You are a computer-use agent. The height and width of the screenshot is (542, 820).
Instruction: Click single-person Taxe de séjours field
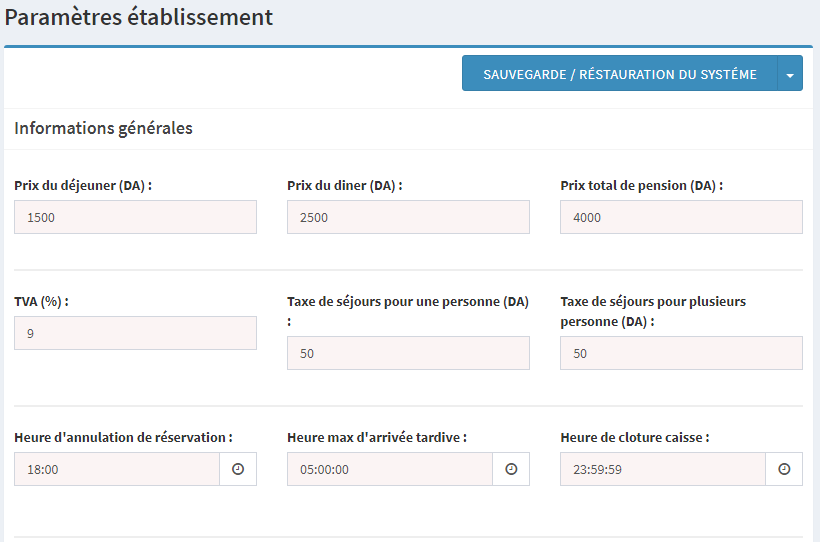pos(408,353)
